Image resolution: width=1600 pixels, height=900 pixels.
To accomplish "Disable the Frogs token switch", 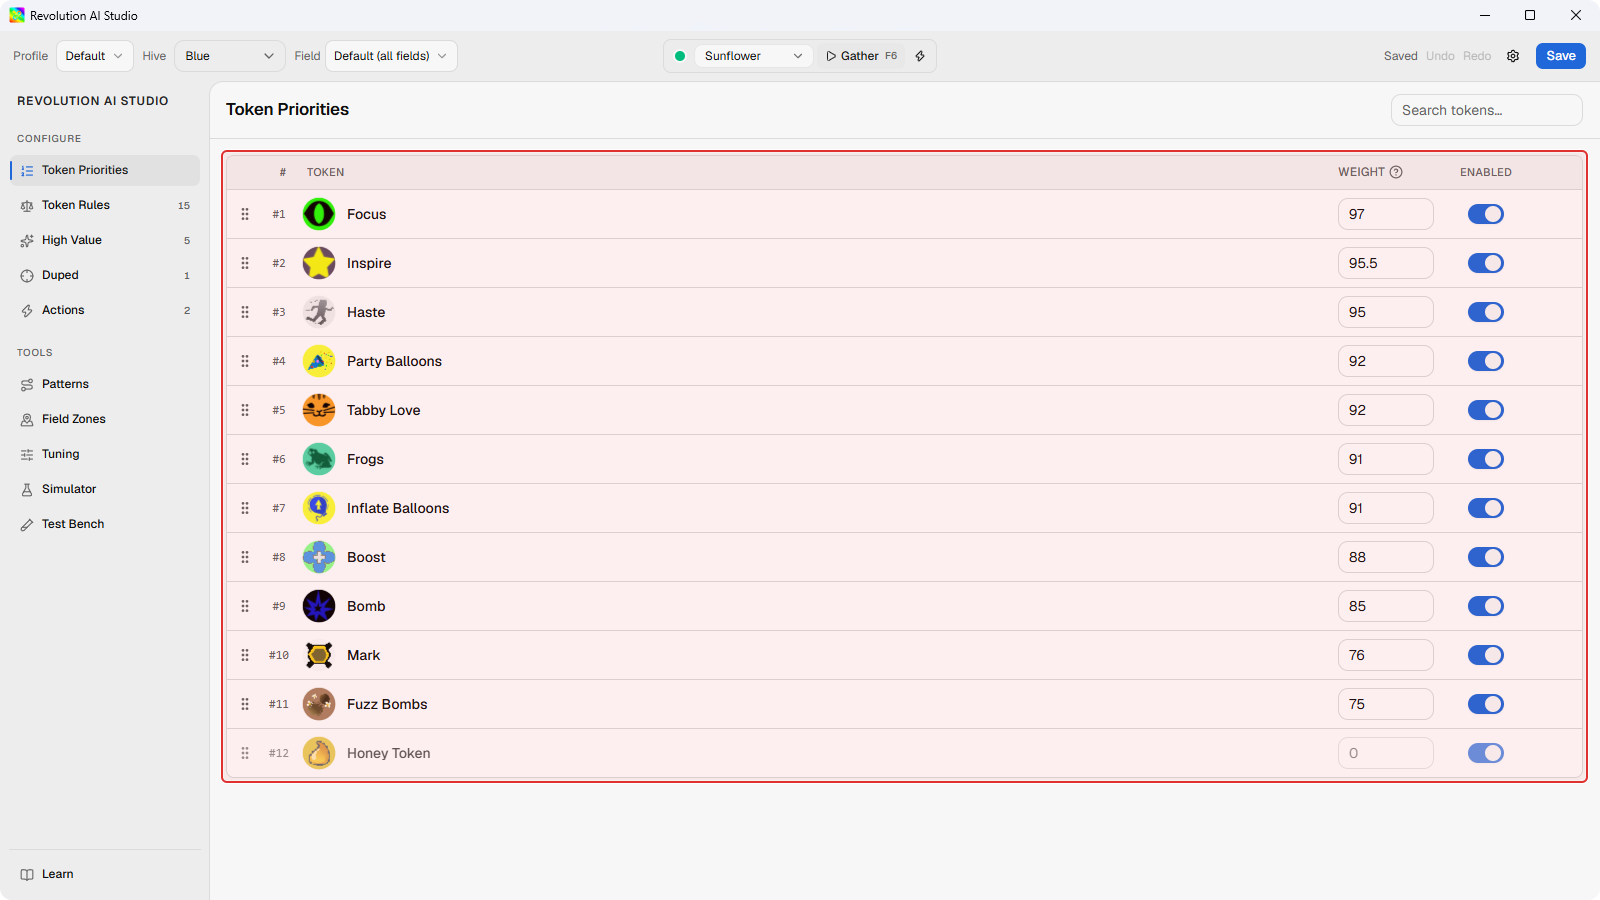I will (1486, 459).
